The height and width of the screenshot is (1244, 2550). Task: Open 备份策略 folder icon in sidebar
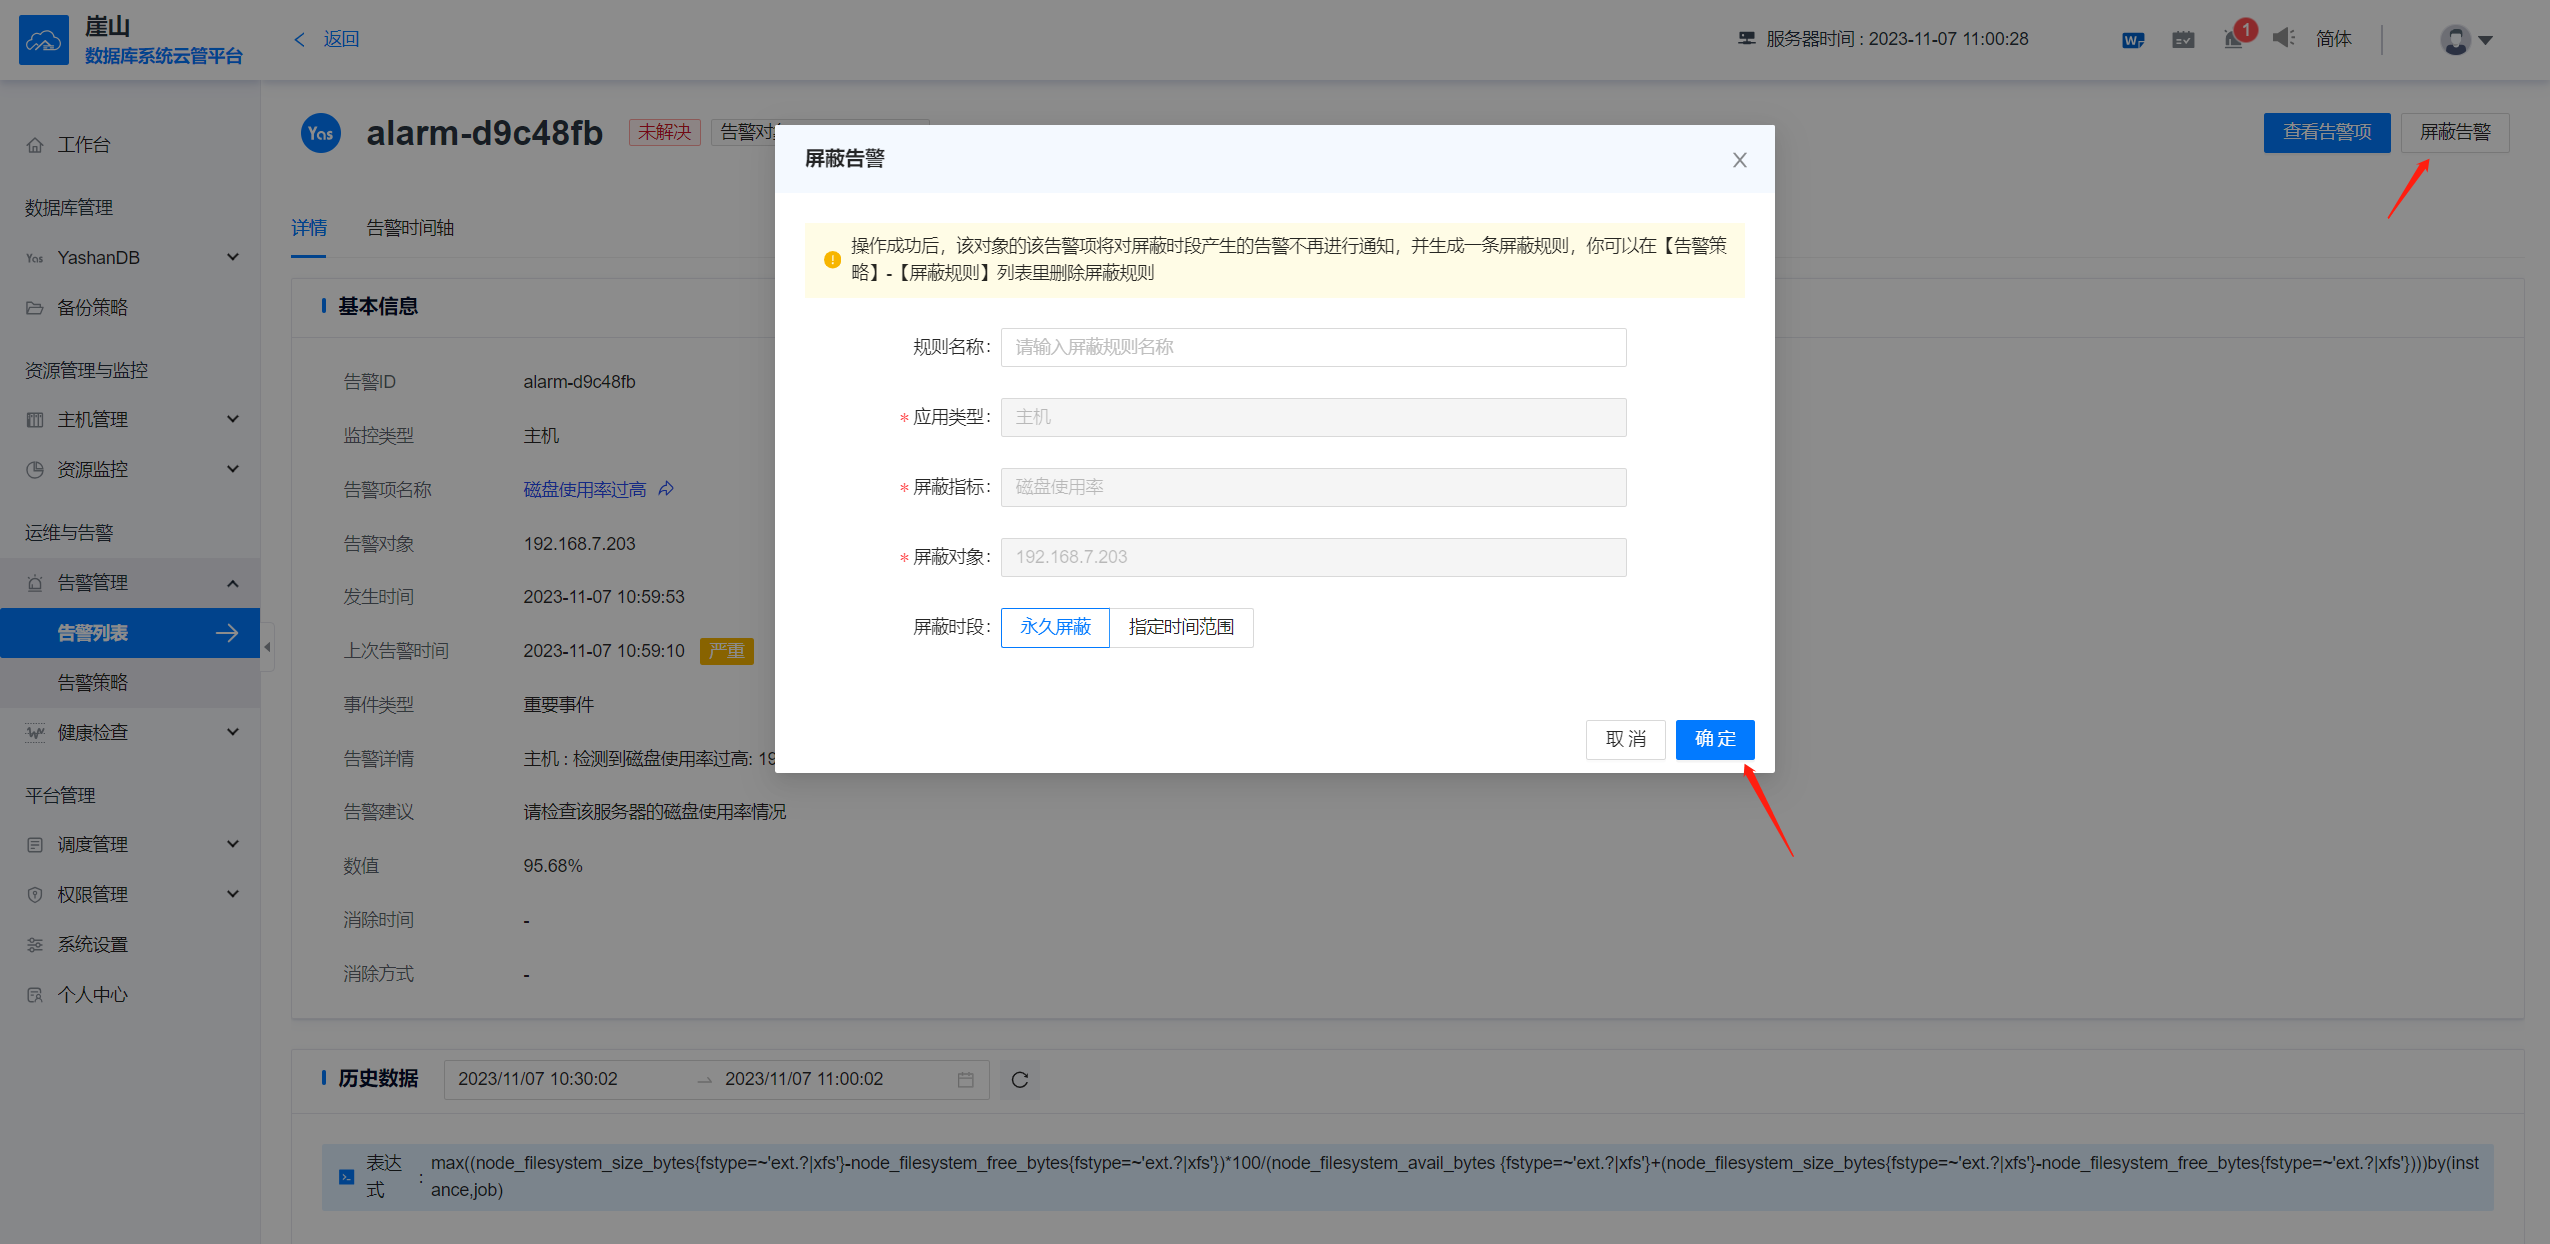[x=35, y=307]
